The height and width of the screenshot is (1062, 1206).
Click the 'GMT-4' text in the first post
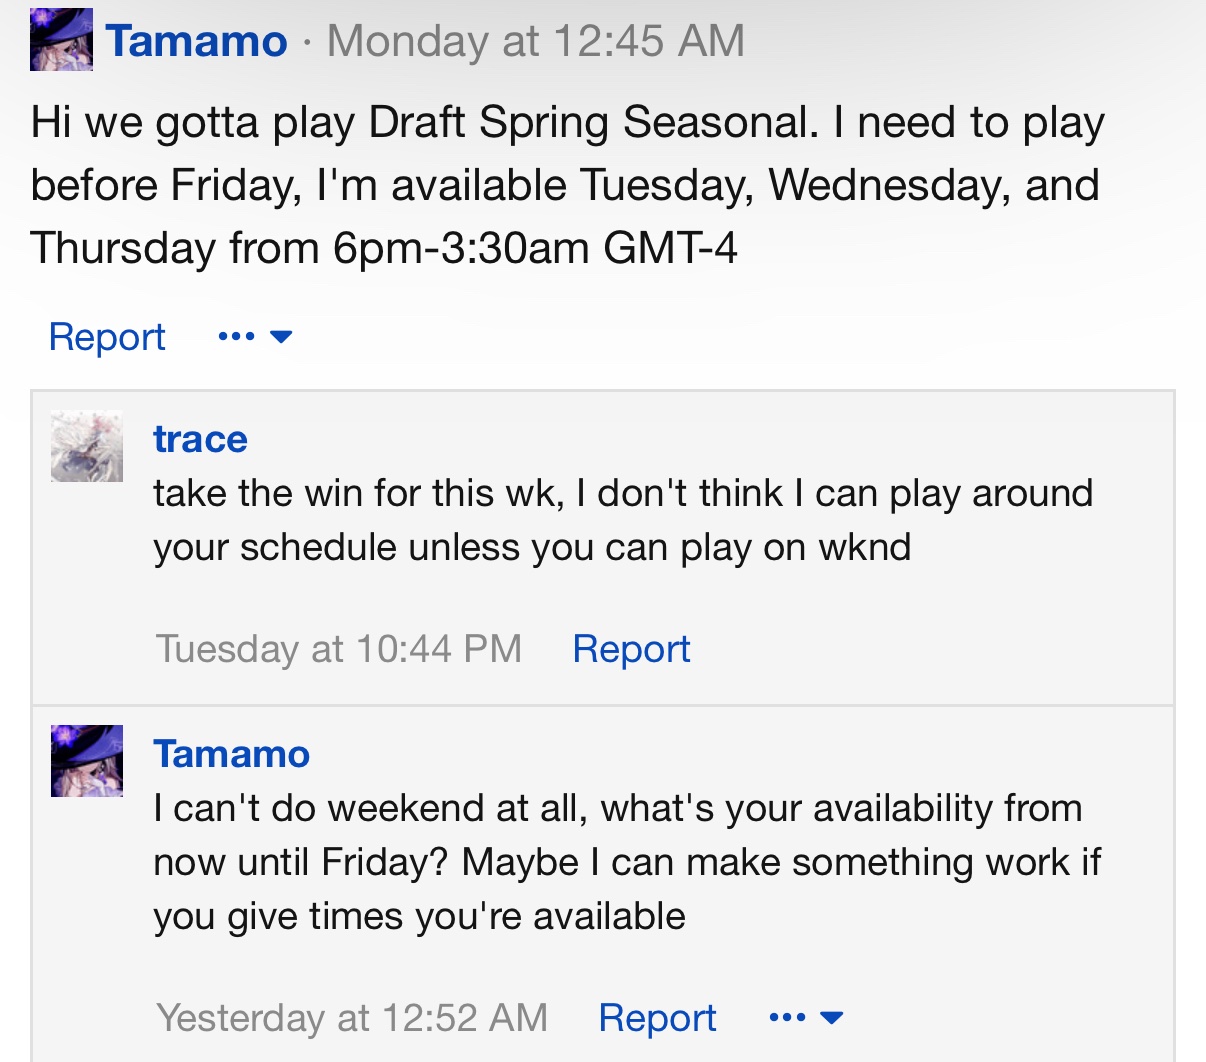(x=670, y=248)
